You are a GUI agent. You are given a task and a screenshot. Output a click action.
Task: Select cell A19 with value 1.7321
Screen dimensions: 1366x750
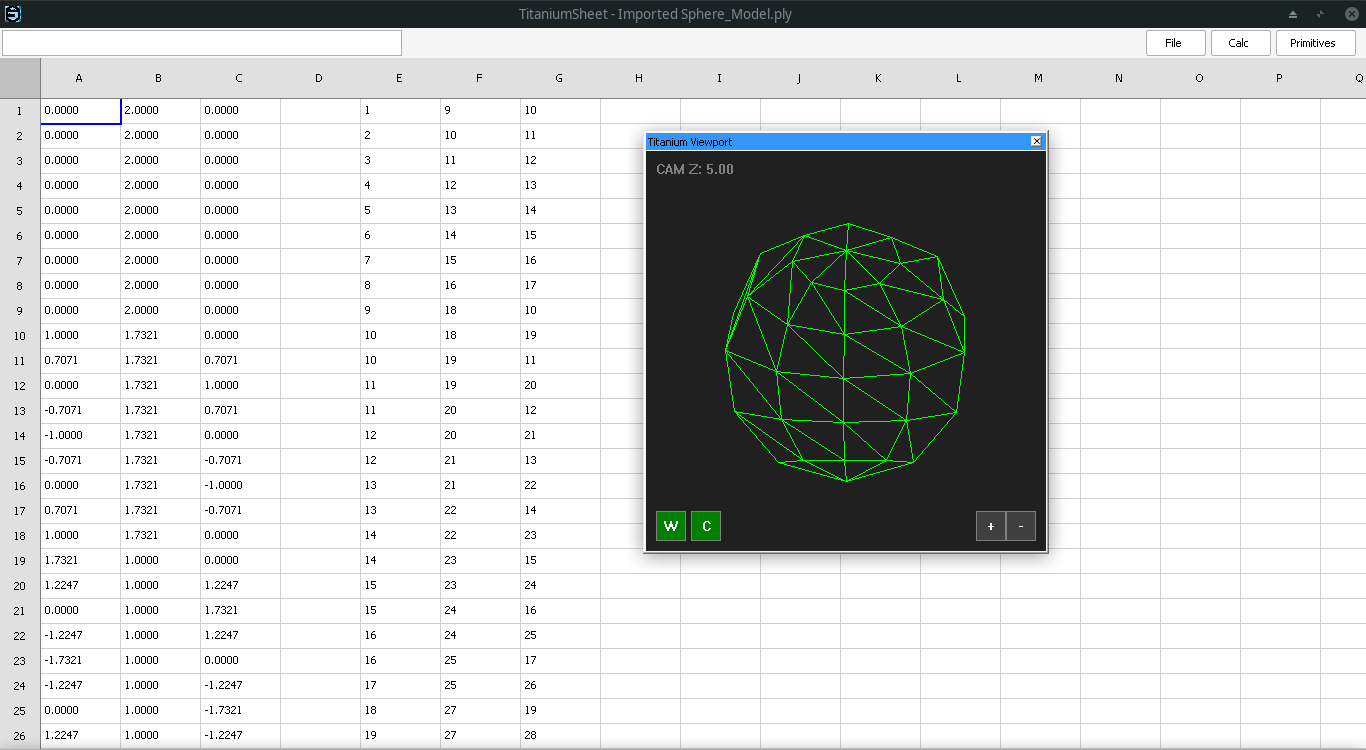pos(80,561)
